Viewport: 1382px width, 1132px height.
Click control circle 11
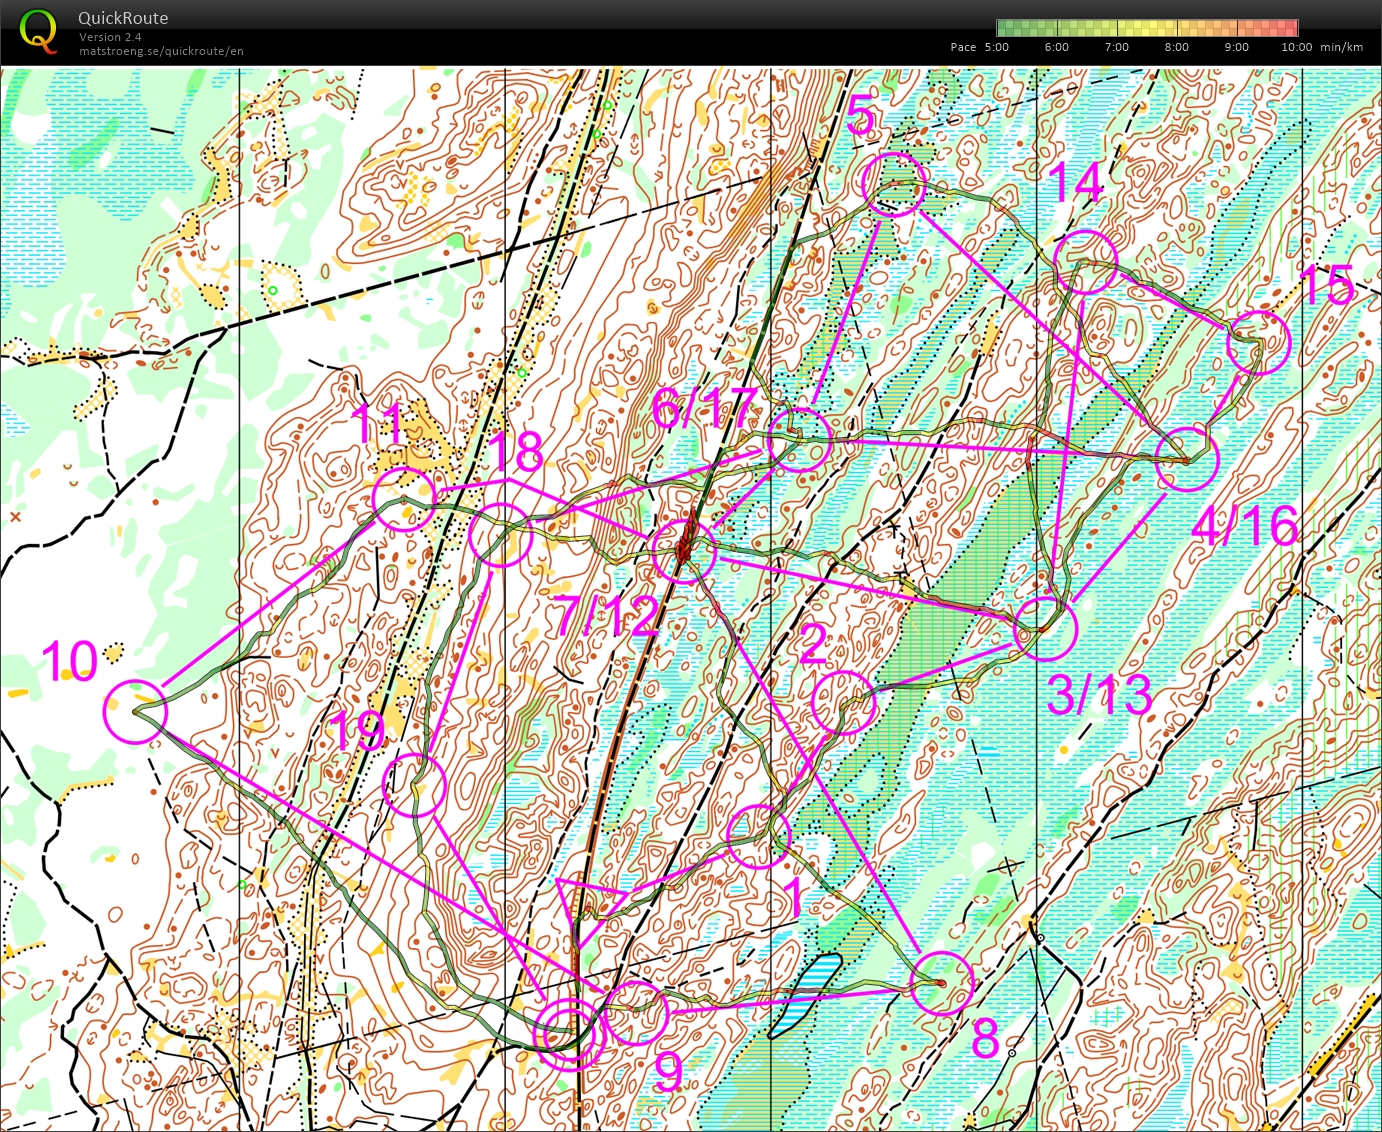(404, 499)
